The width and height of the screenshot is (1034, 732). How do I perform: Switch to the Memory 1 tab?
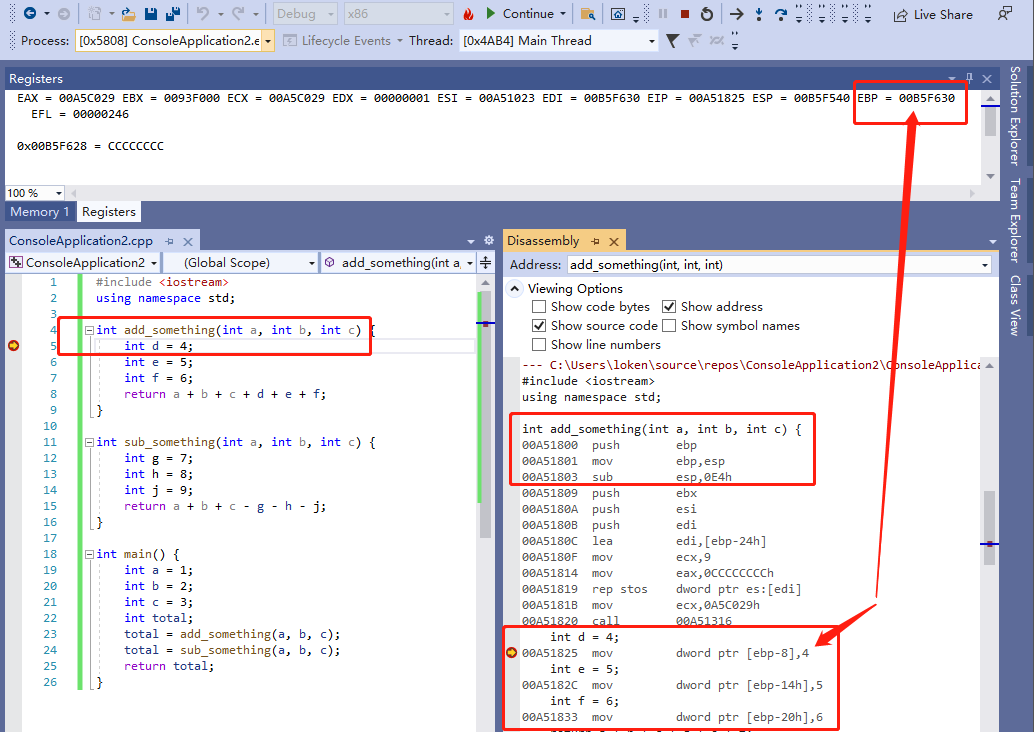(40, 212)
